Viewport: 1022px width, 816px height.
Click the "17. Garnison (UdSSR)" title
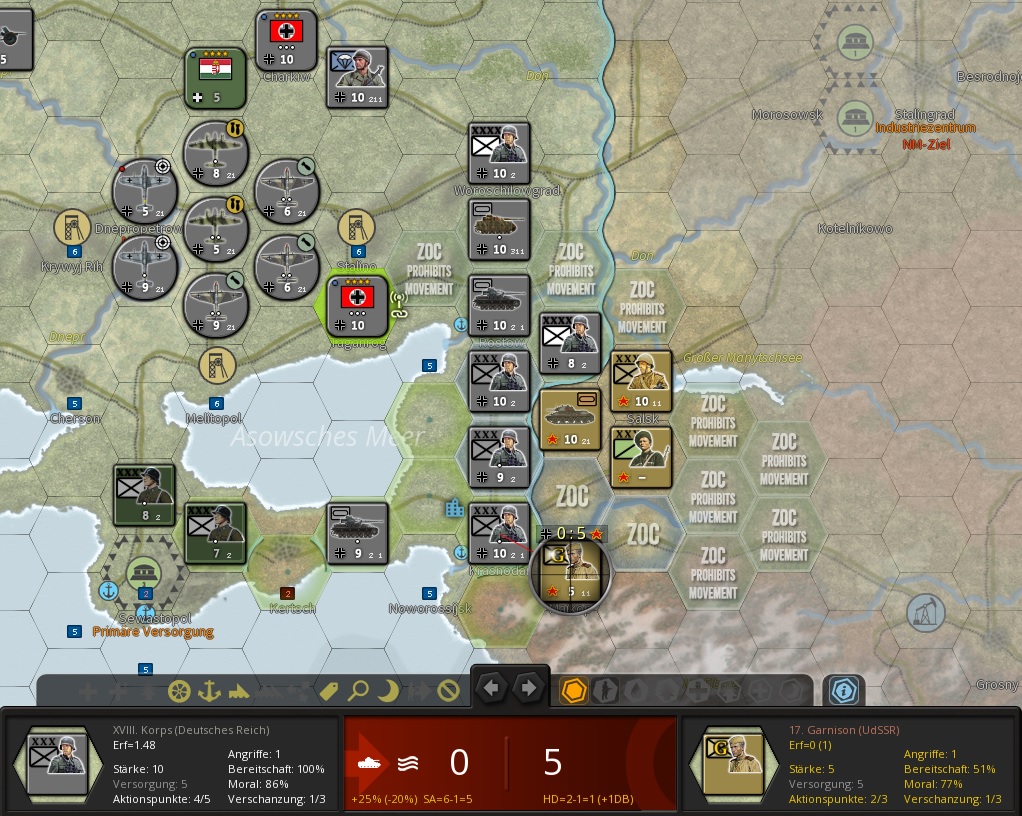pyautogui.click(x=844, y=730)
